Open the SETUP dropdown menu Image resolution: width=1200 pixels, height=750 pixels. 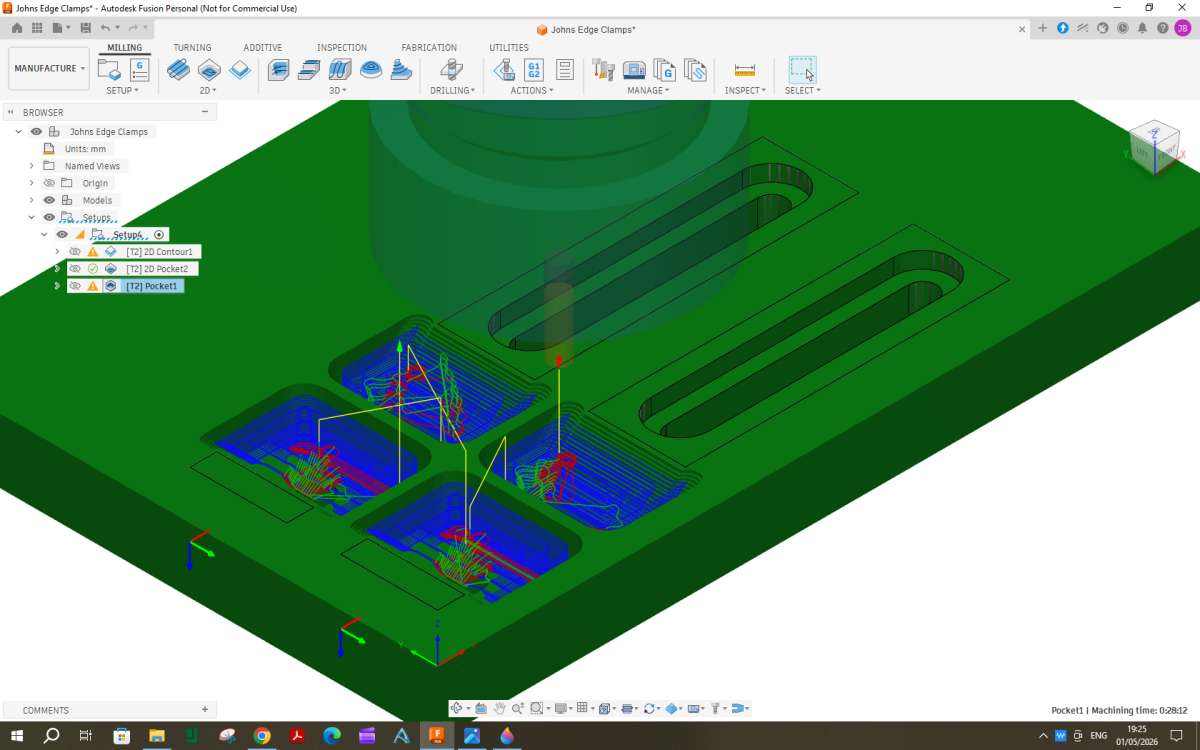click(x=123, y=90)
